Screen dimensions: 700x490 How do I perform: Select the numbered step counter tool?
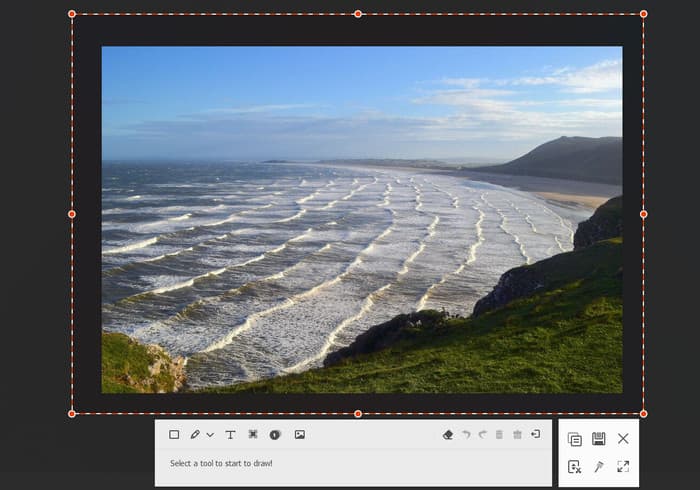pyautogui.click(x=275, y=435)
